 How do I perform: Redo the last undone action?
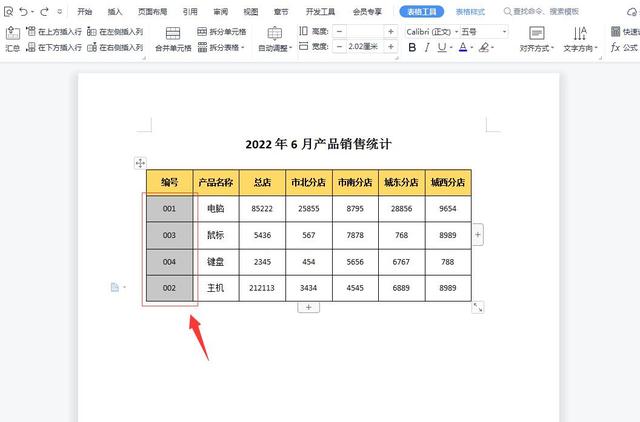click(44, 11)
